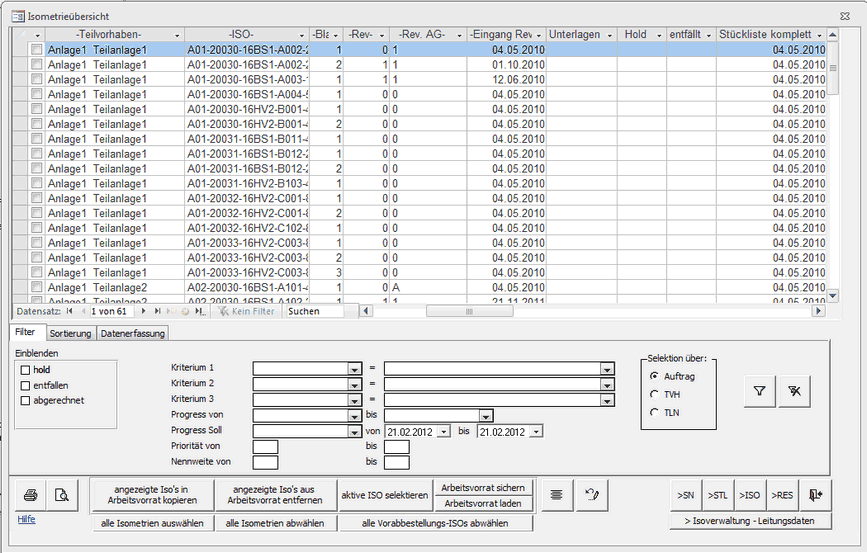867x553 pixels.
Task: Open the Kriterium 1 field dropdown
Action: coord(354,368)
